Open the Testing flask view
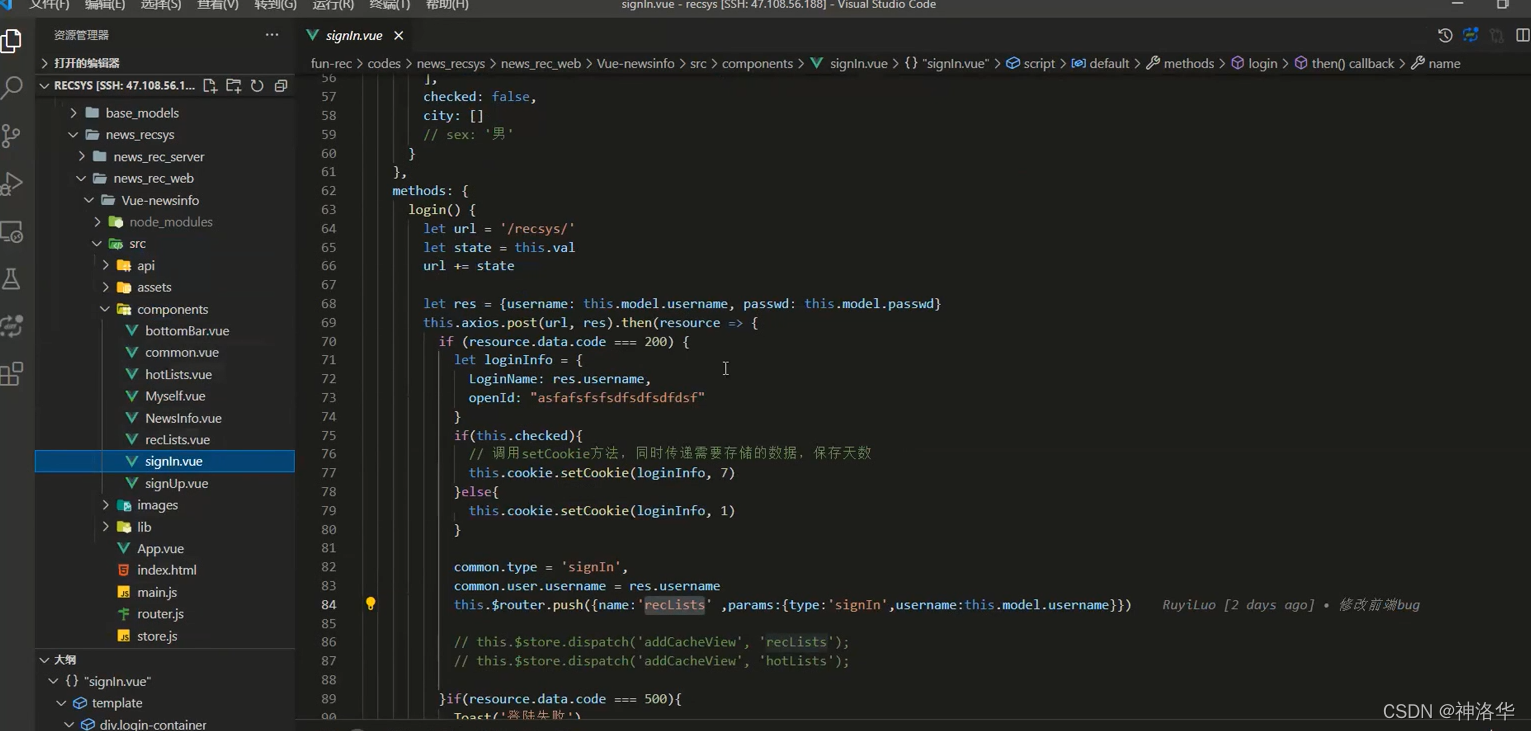1531x731 pixels. pos(12,279)
